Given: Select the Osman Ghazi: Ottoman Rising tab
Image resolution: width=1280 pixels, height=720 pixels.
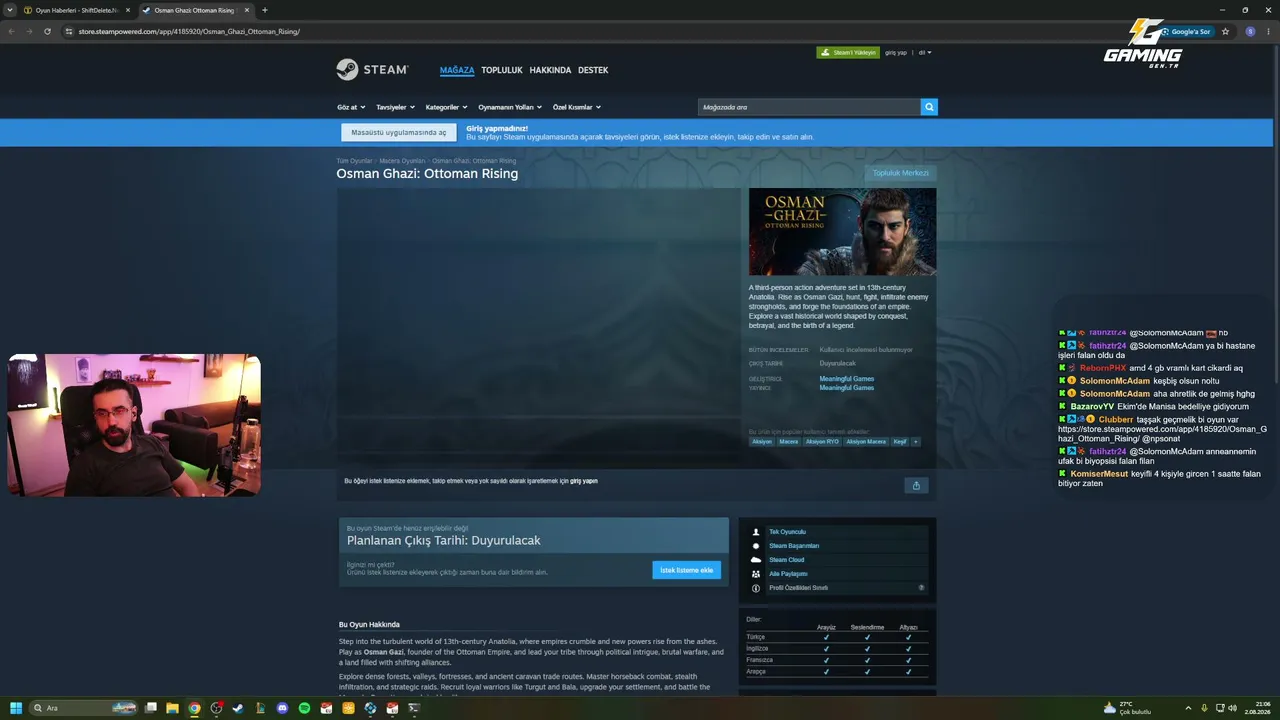Looking at the screenshot, I should point(195,10).
